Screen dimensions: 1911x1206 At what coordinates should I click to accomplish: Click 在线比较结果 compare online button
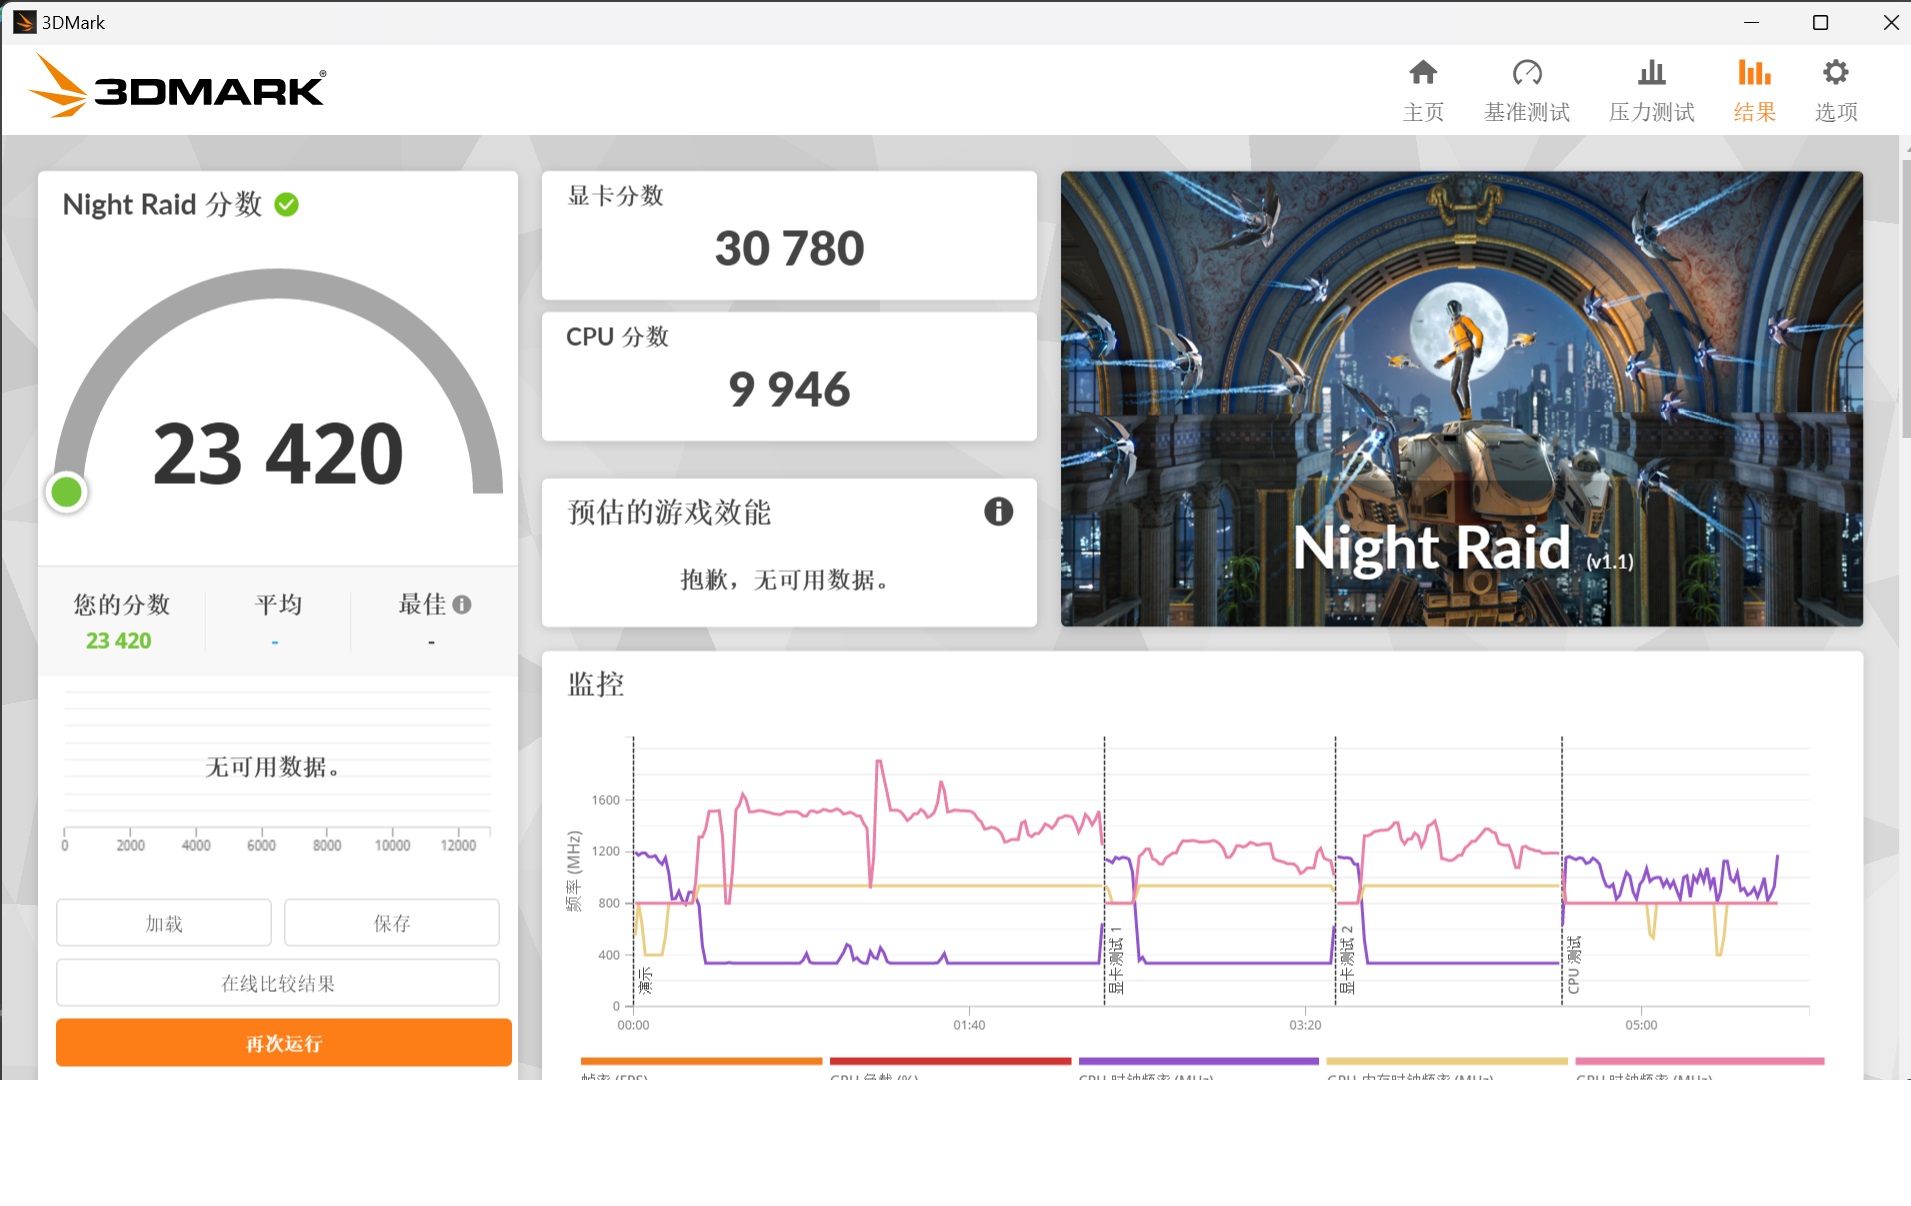click(278, 983)
